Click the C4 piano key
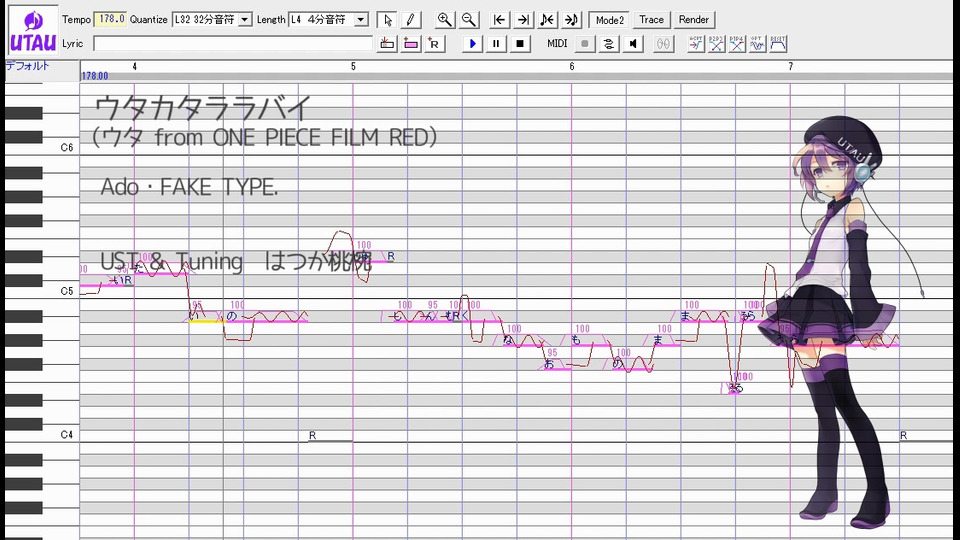Image resolution: width=960 pixels, height=540 pixels. (x=42, y=436)
